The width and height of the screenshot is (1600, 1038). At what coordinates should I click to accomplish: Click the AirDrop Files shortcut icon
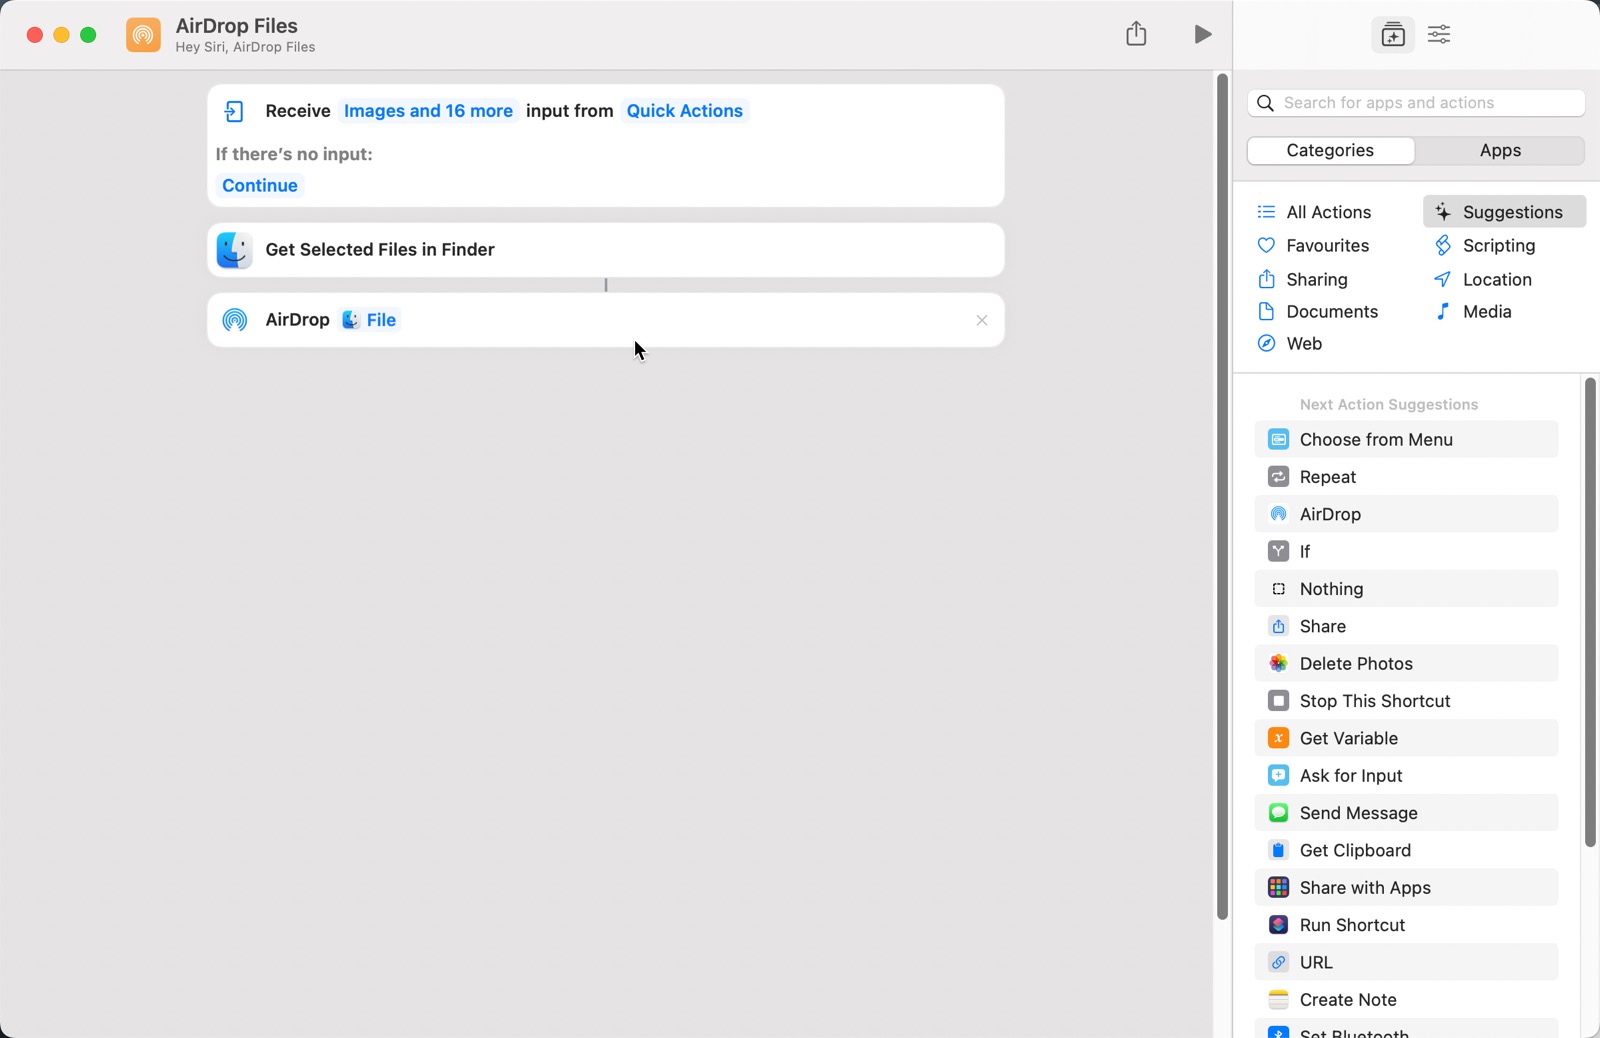click(143, 35)
